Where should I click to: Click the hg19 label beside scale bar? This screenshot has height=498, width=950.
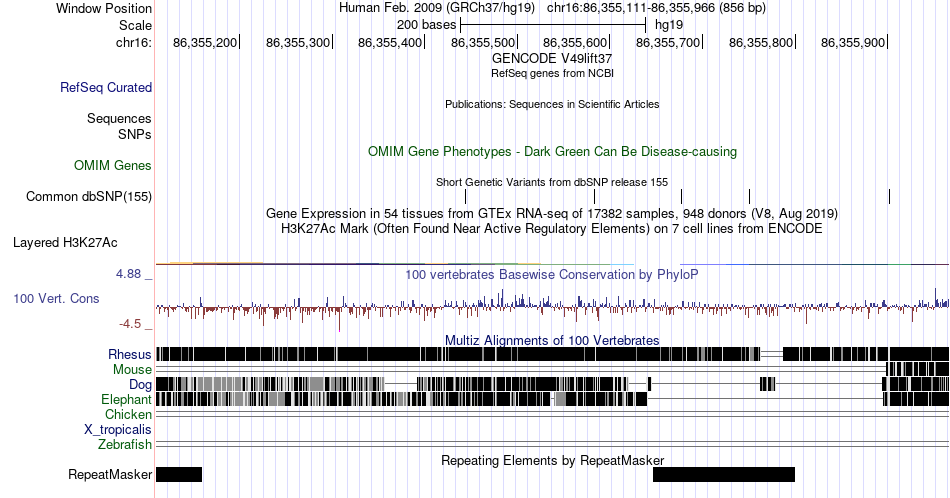669,25
